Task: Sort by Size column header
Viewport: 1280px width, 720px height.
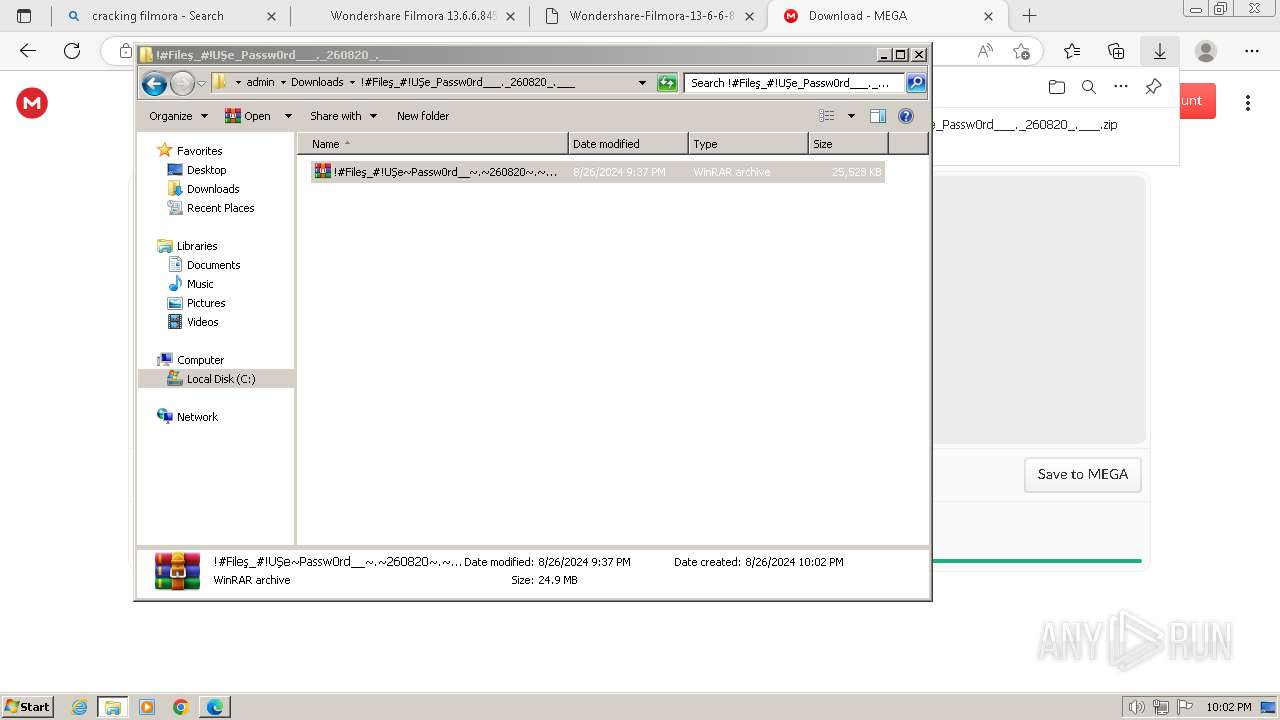Action: click(x=848, y=144)
